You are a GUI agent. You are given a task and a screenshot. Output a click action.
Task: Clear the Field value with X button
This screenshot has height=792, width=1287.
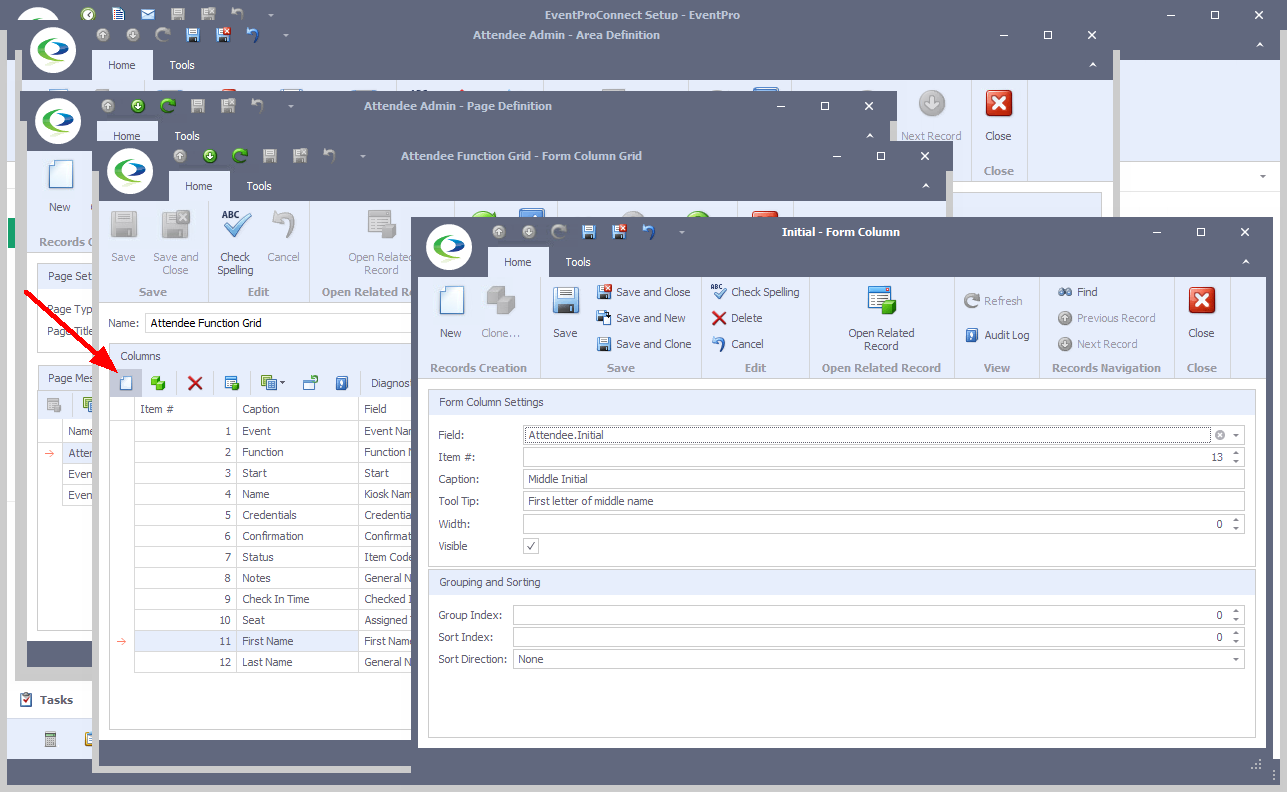click(1220, 435)
